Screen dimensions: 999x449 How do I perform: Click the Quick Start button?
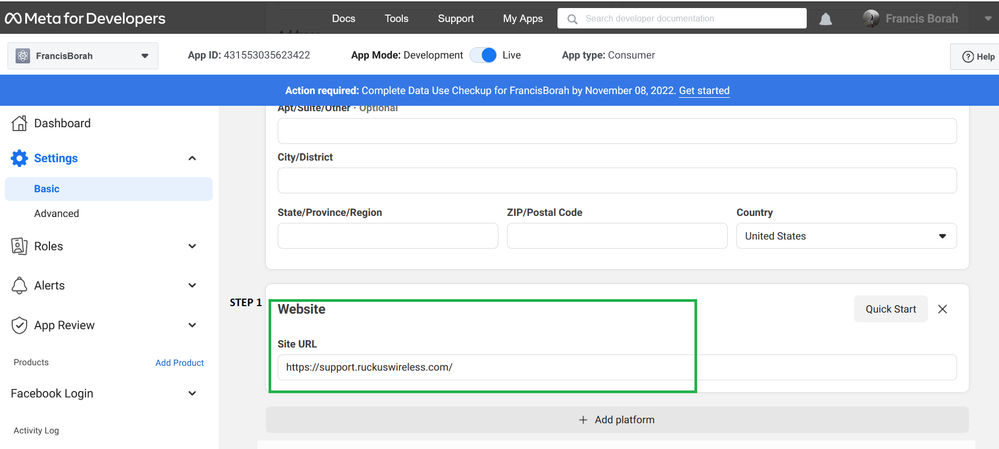click(x=890, y=309)
